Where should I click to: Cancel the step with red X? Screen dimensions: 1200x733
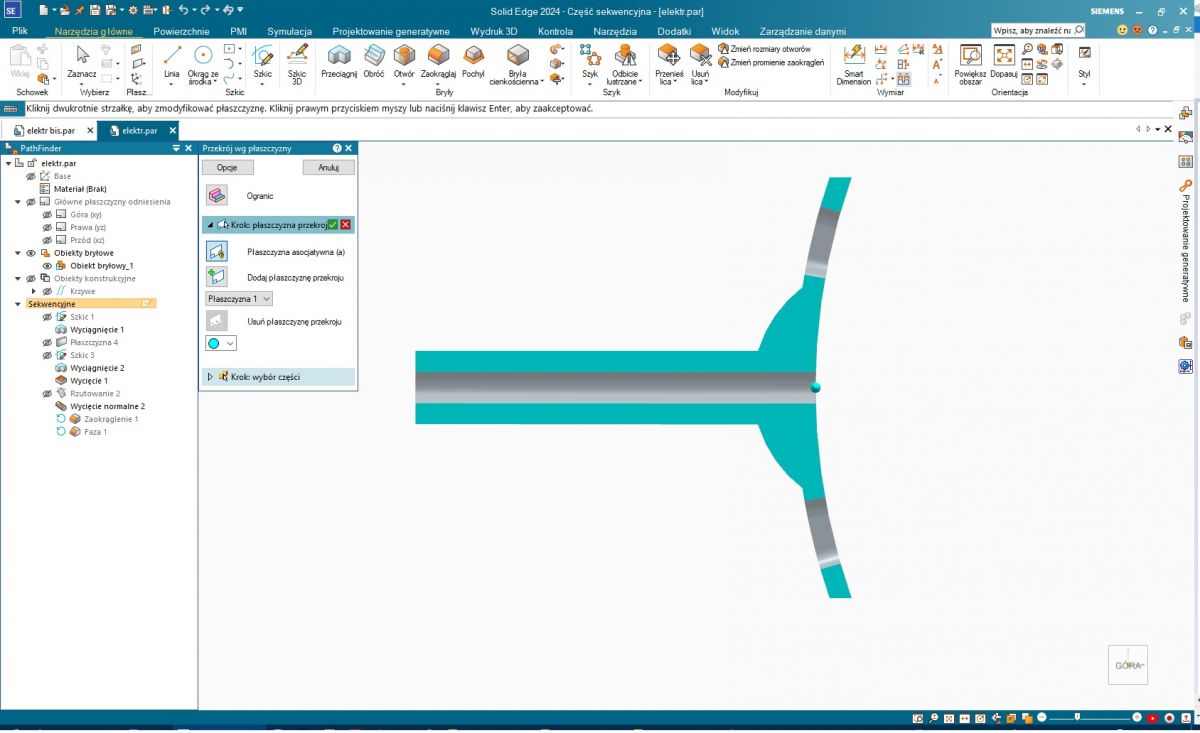tap(346, 225)
